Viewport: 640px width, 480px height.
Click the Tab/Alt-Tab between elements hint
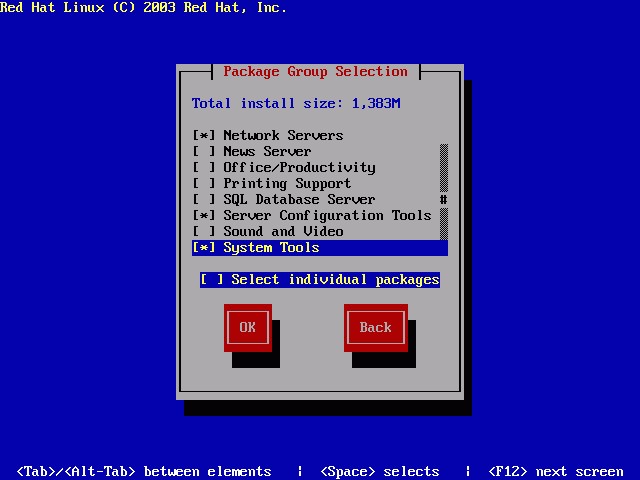(144, 472)
